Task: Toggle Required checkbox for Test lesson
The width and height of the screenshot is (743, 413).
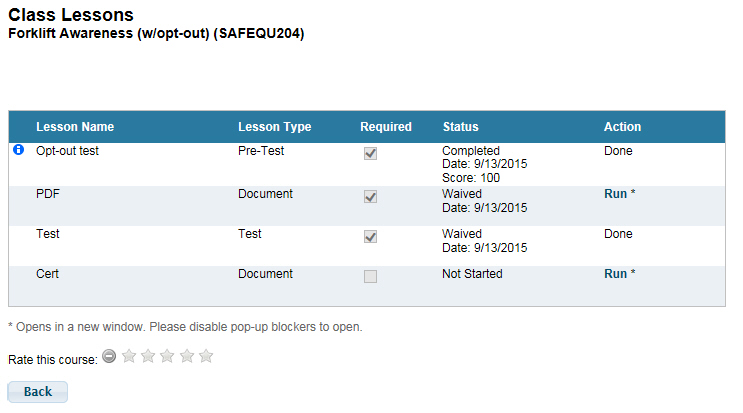Action: pos(370,237)
